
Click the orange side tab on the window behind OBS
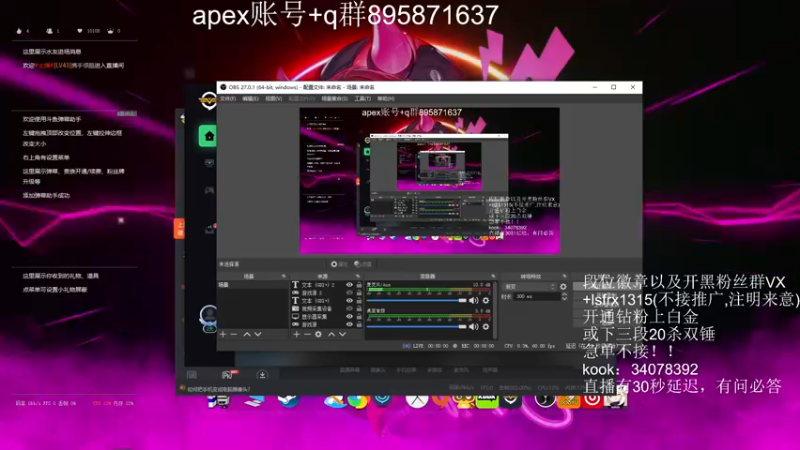click(179, 229)
